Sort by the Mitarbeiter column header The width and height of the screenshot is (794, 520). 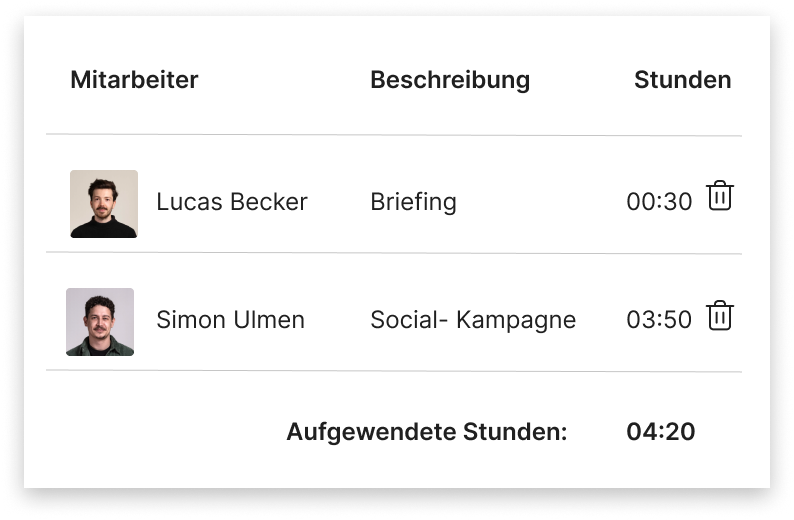[134, 80]
